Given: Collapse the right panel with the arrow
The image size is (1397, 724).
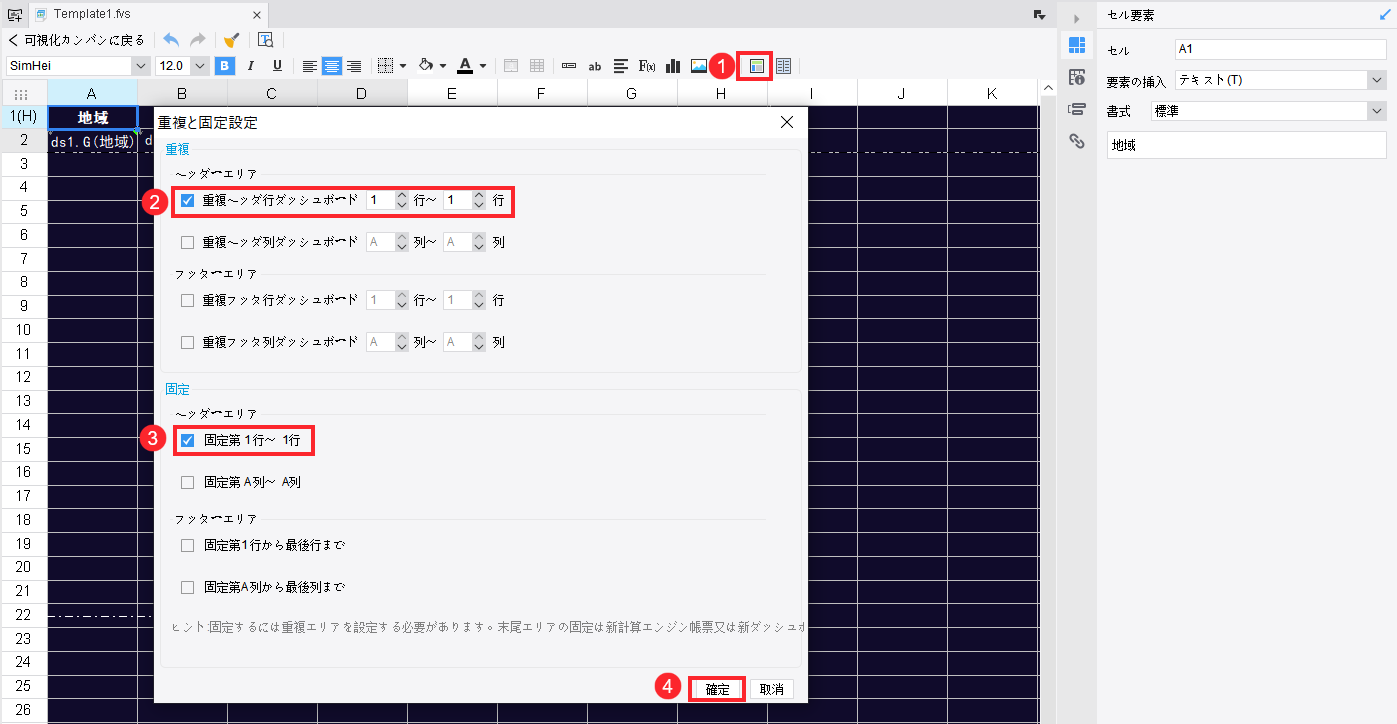Looking at the screenshot, I should [1077, 18].
